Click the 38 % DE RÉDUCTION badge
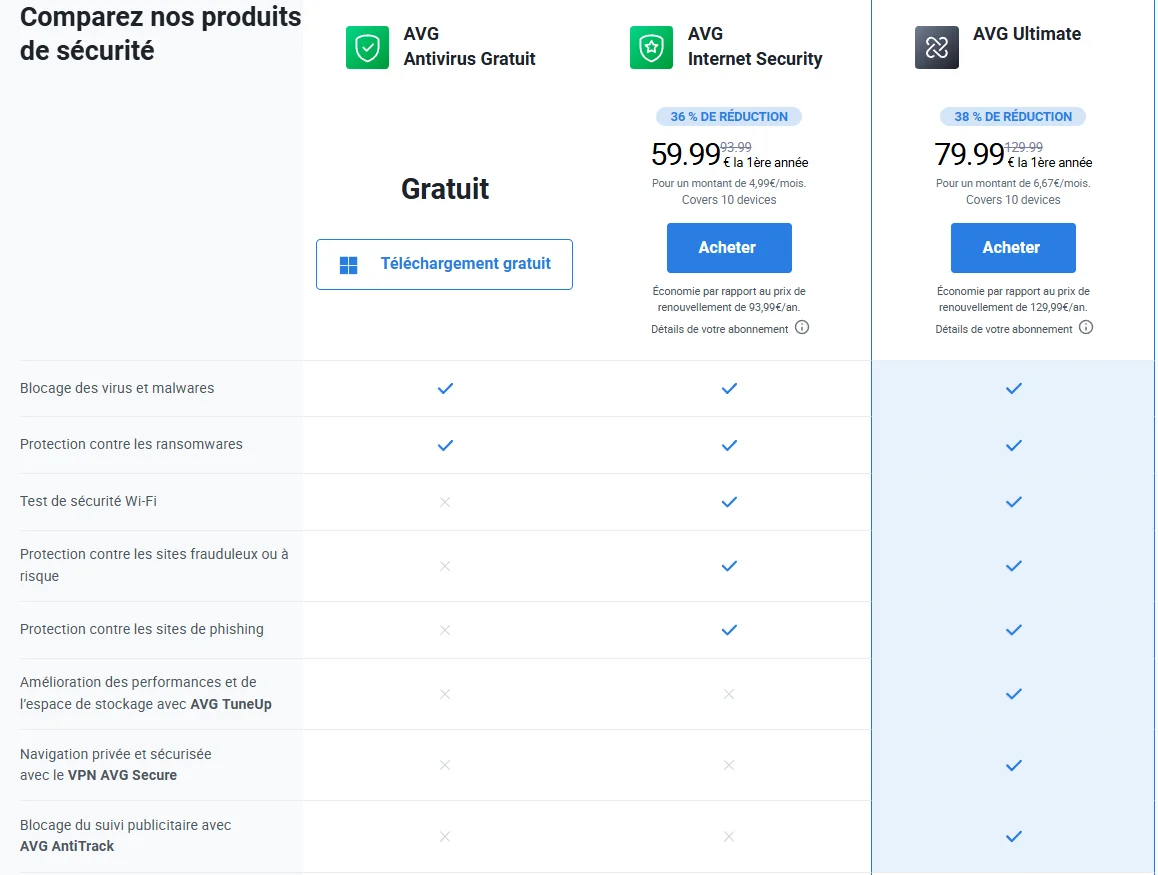The image size is (1158, 875). coord(1013,117)
